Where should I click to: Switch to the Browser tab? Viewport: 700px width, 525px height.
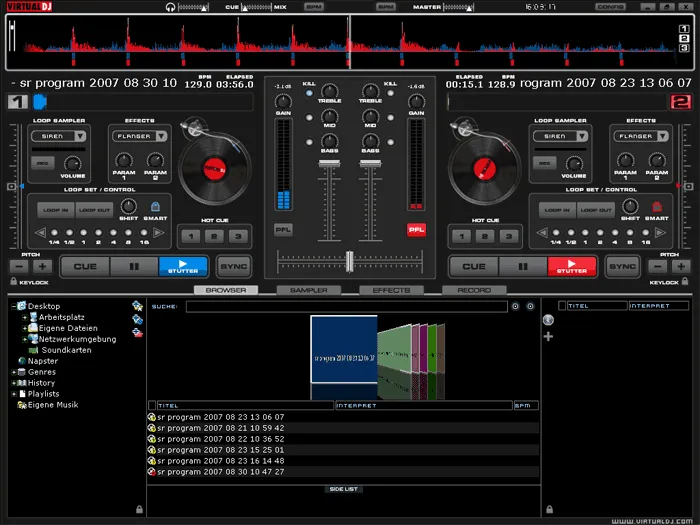coord(226,290)
